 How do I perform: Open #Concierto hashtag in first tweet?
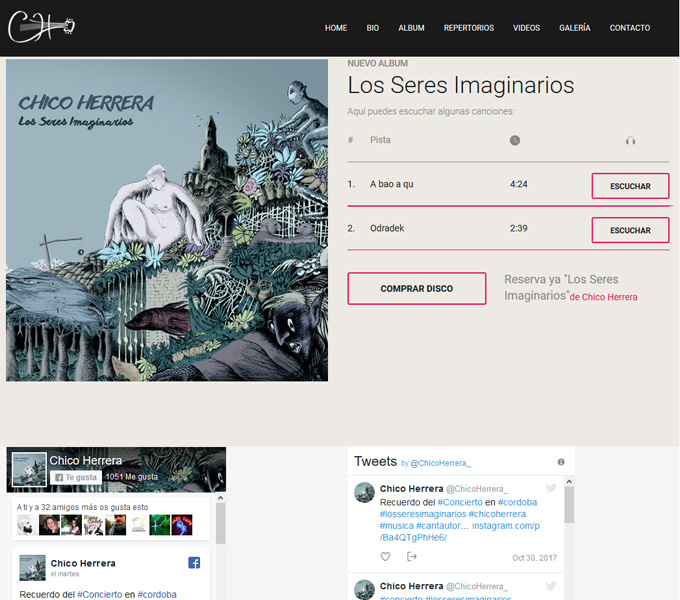click(460, 502)
